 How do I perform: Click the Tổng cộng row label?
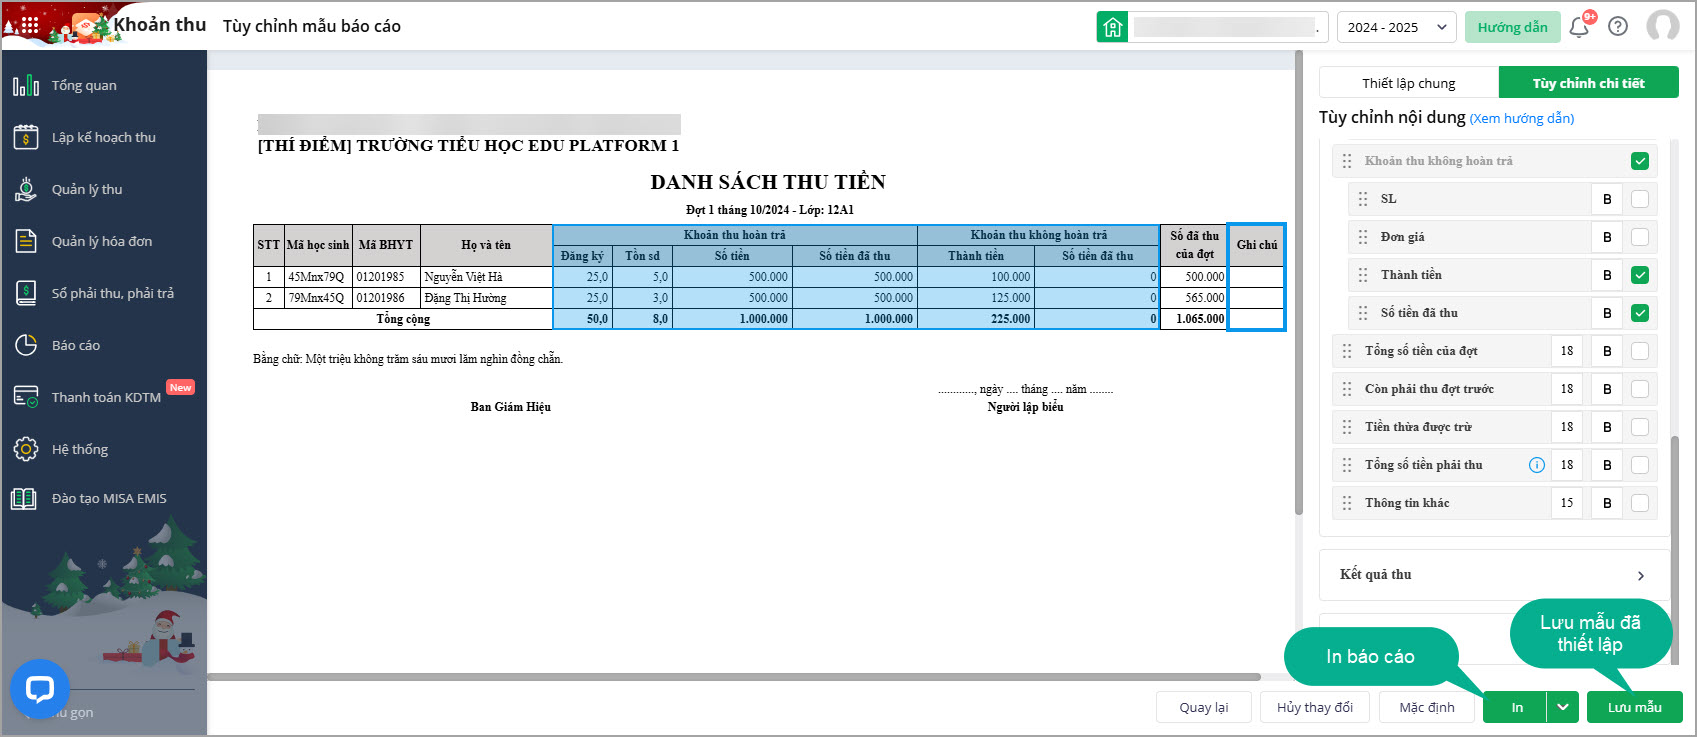(403, 319)
